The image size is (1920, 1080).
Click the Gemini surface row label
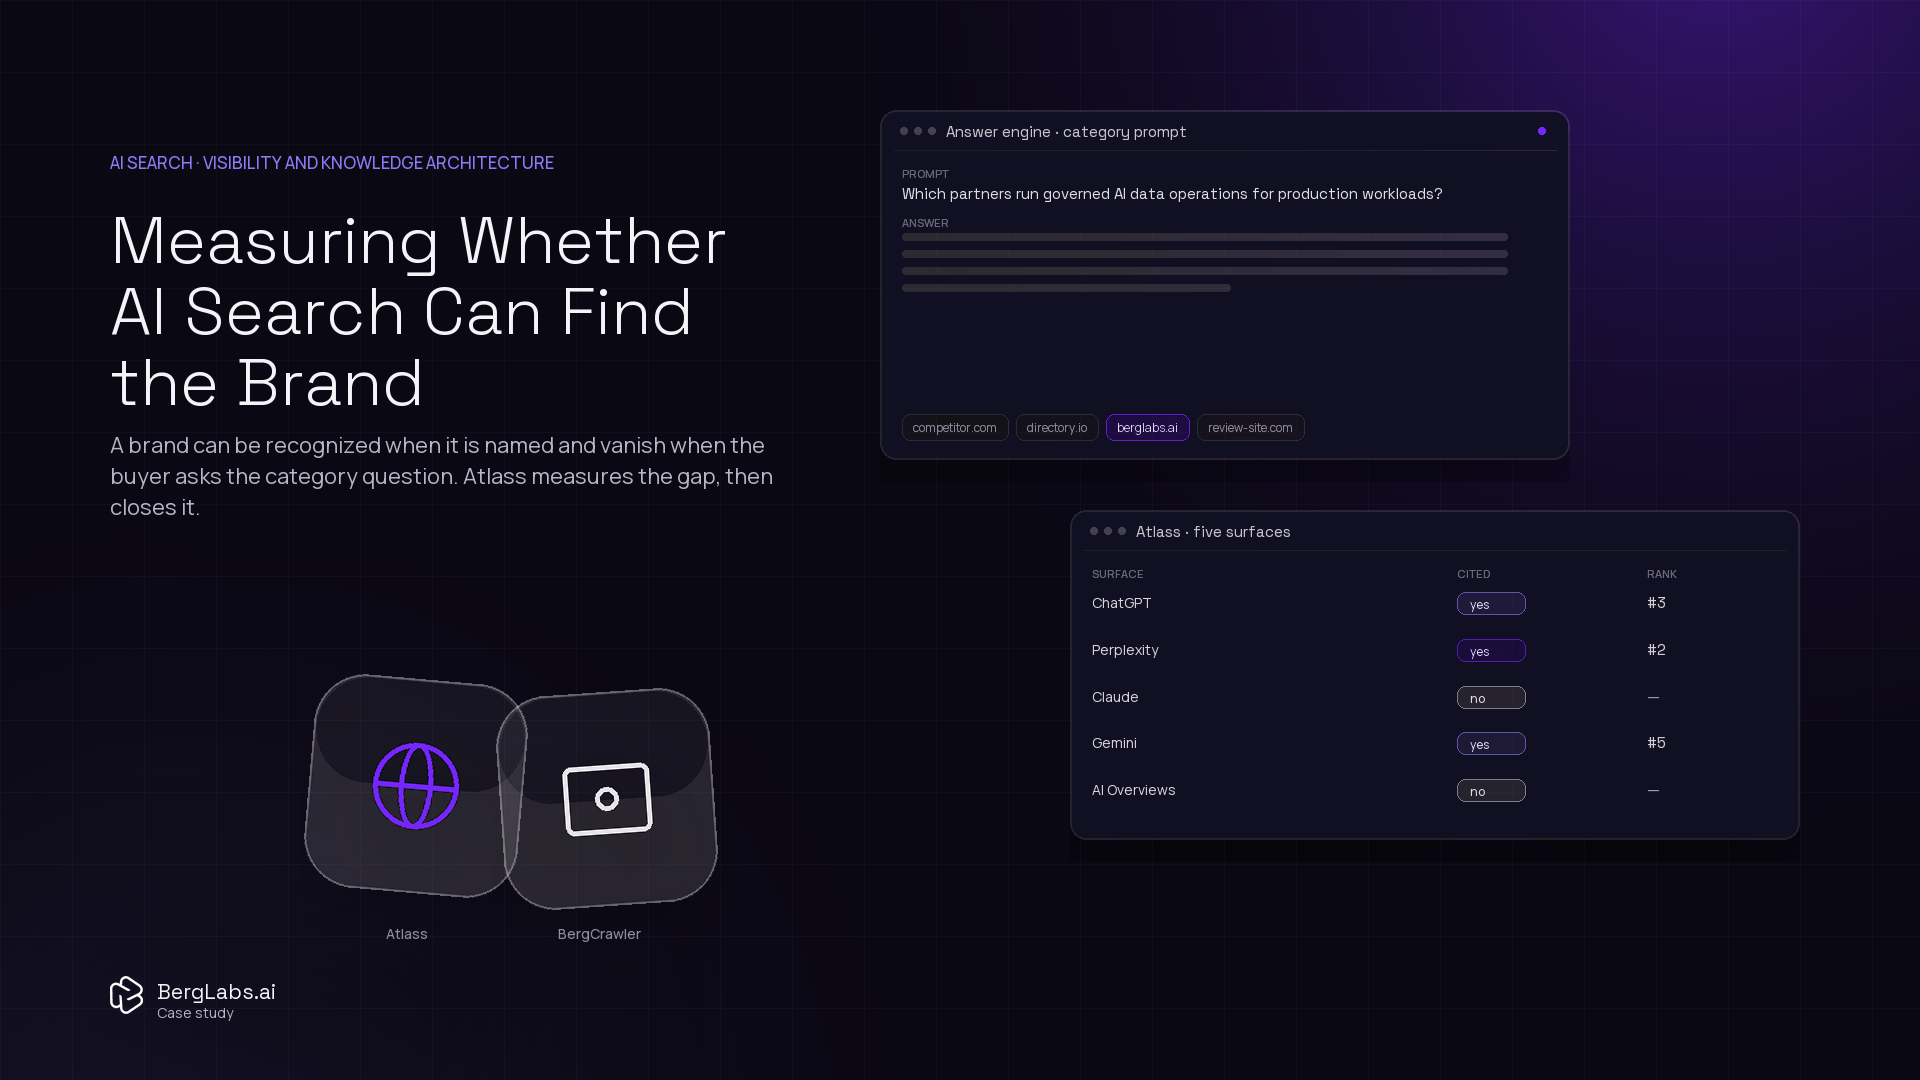[1114, 743]
